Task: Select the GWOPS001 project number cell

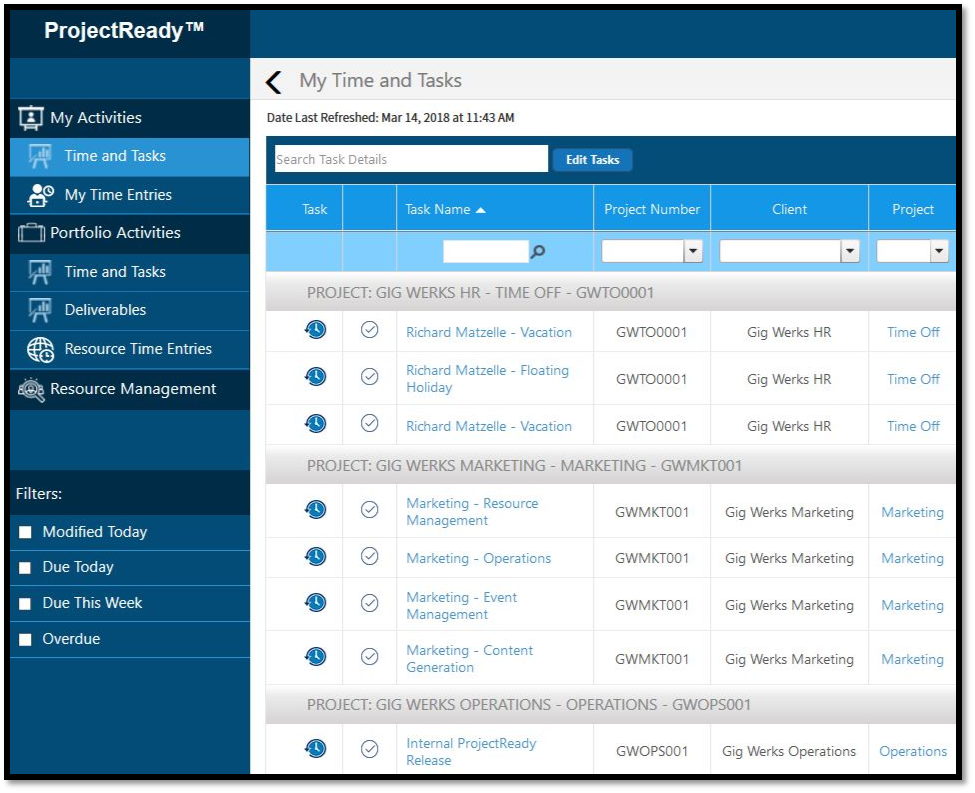Action: (x=652, y=751)
